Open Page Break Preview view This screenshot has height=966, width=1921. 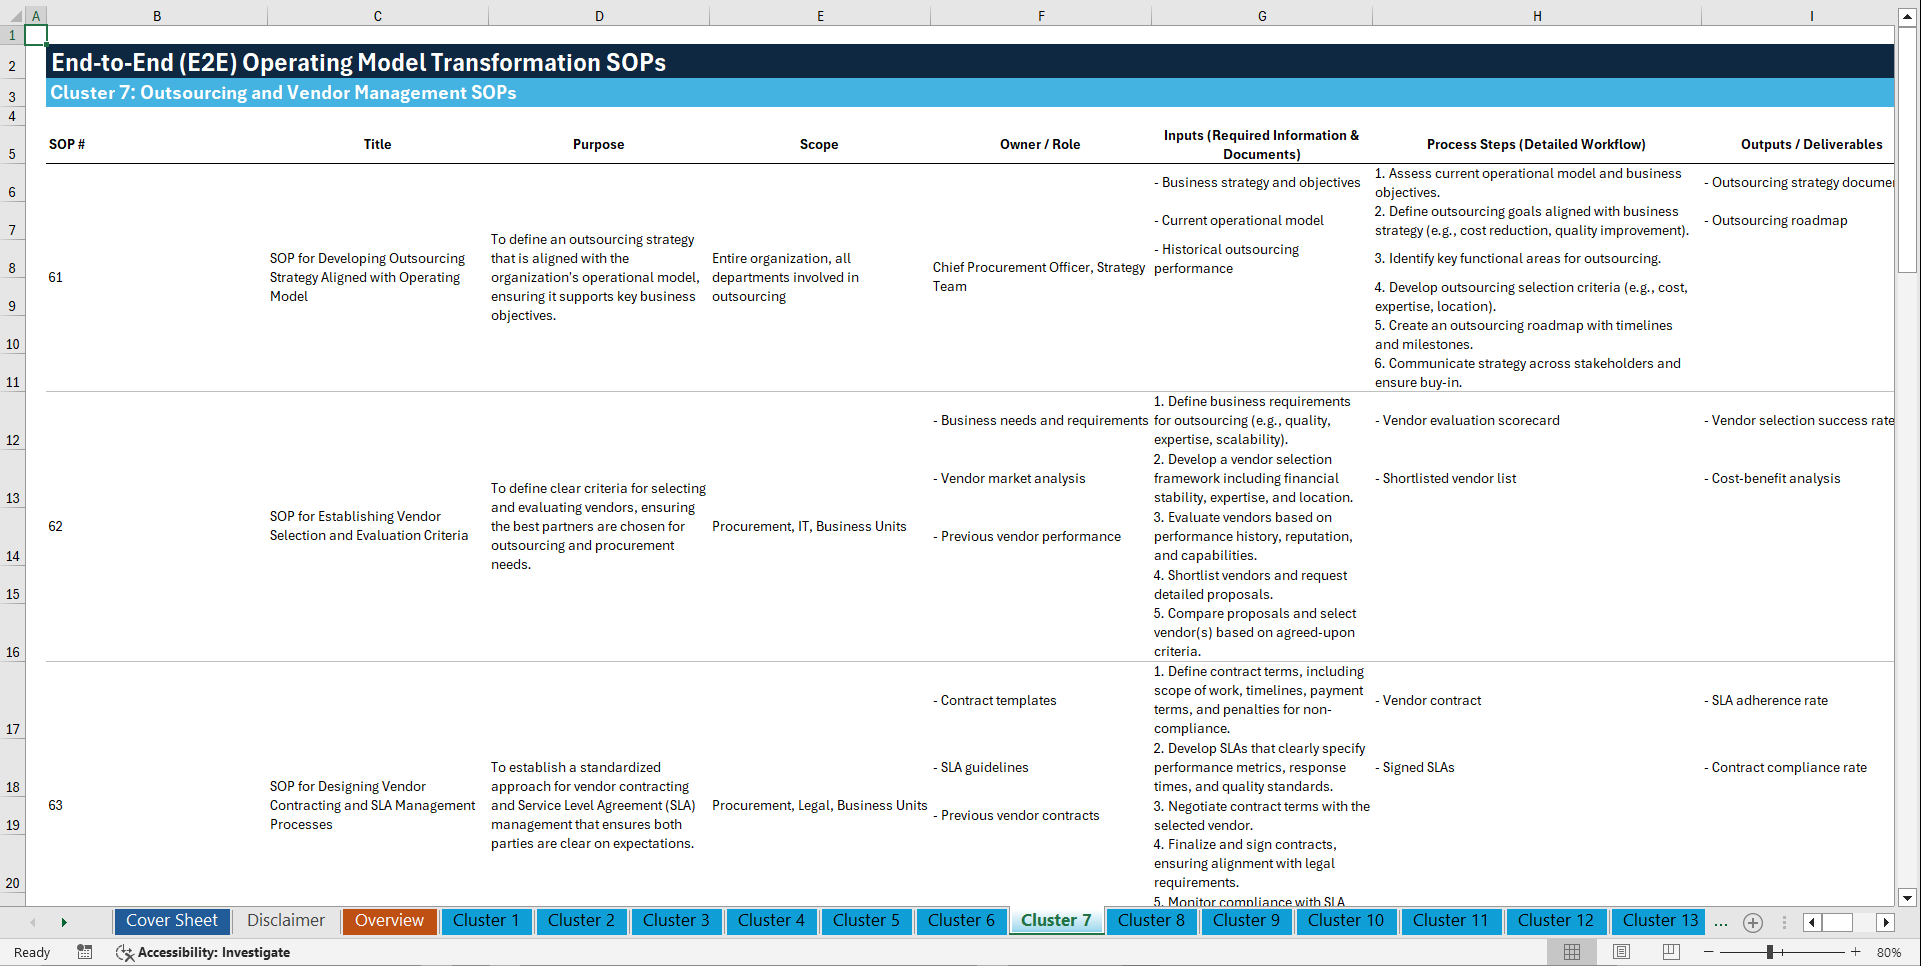(1670, 952)
